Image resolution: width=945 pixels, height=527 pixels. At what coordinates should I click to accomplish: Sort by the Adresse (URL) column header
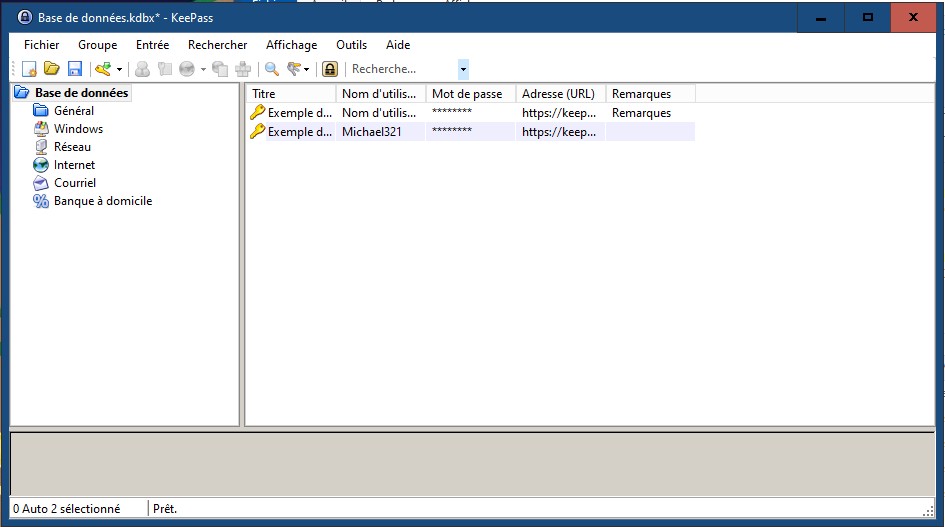[x=560, y=93]
